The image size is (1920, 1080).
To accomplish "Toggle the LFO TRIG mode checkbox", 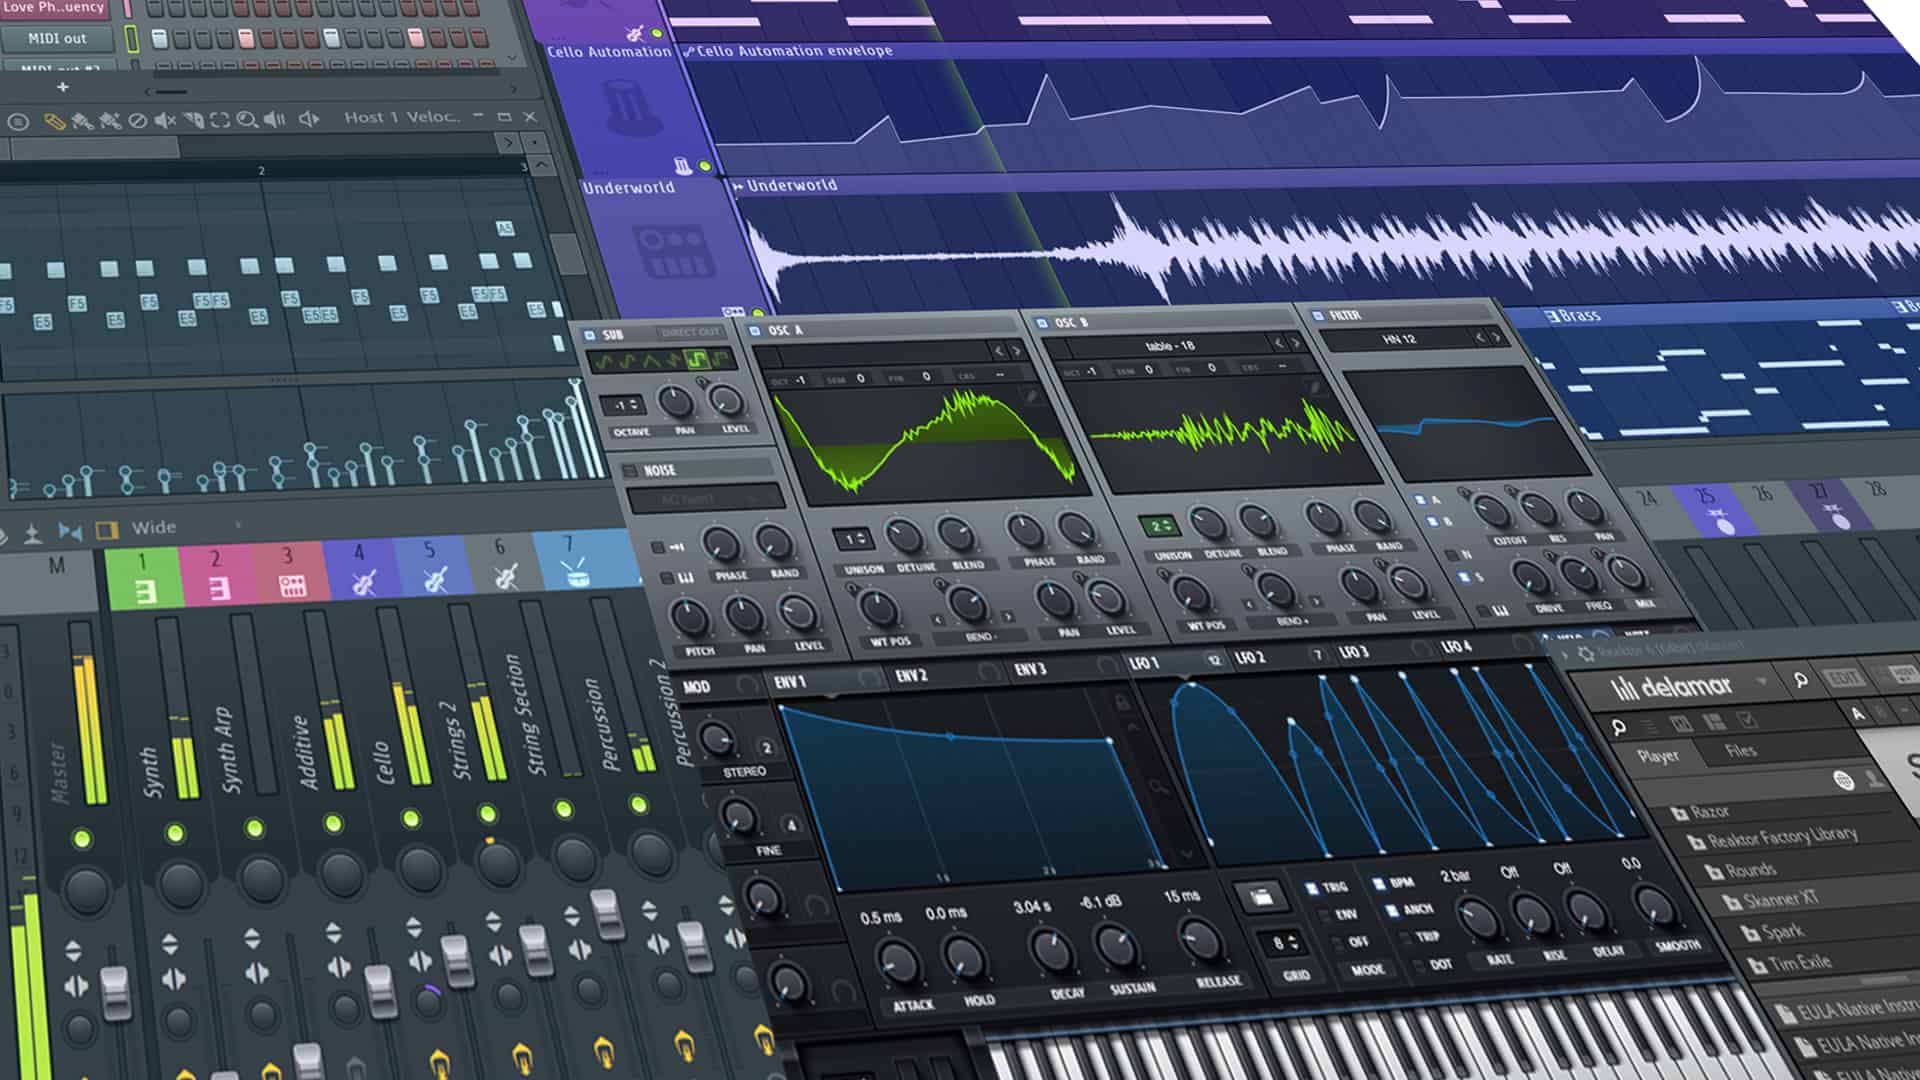I will [x=1312, y=888].
